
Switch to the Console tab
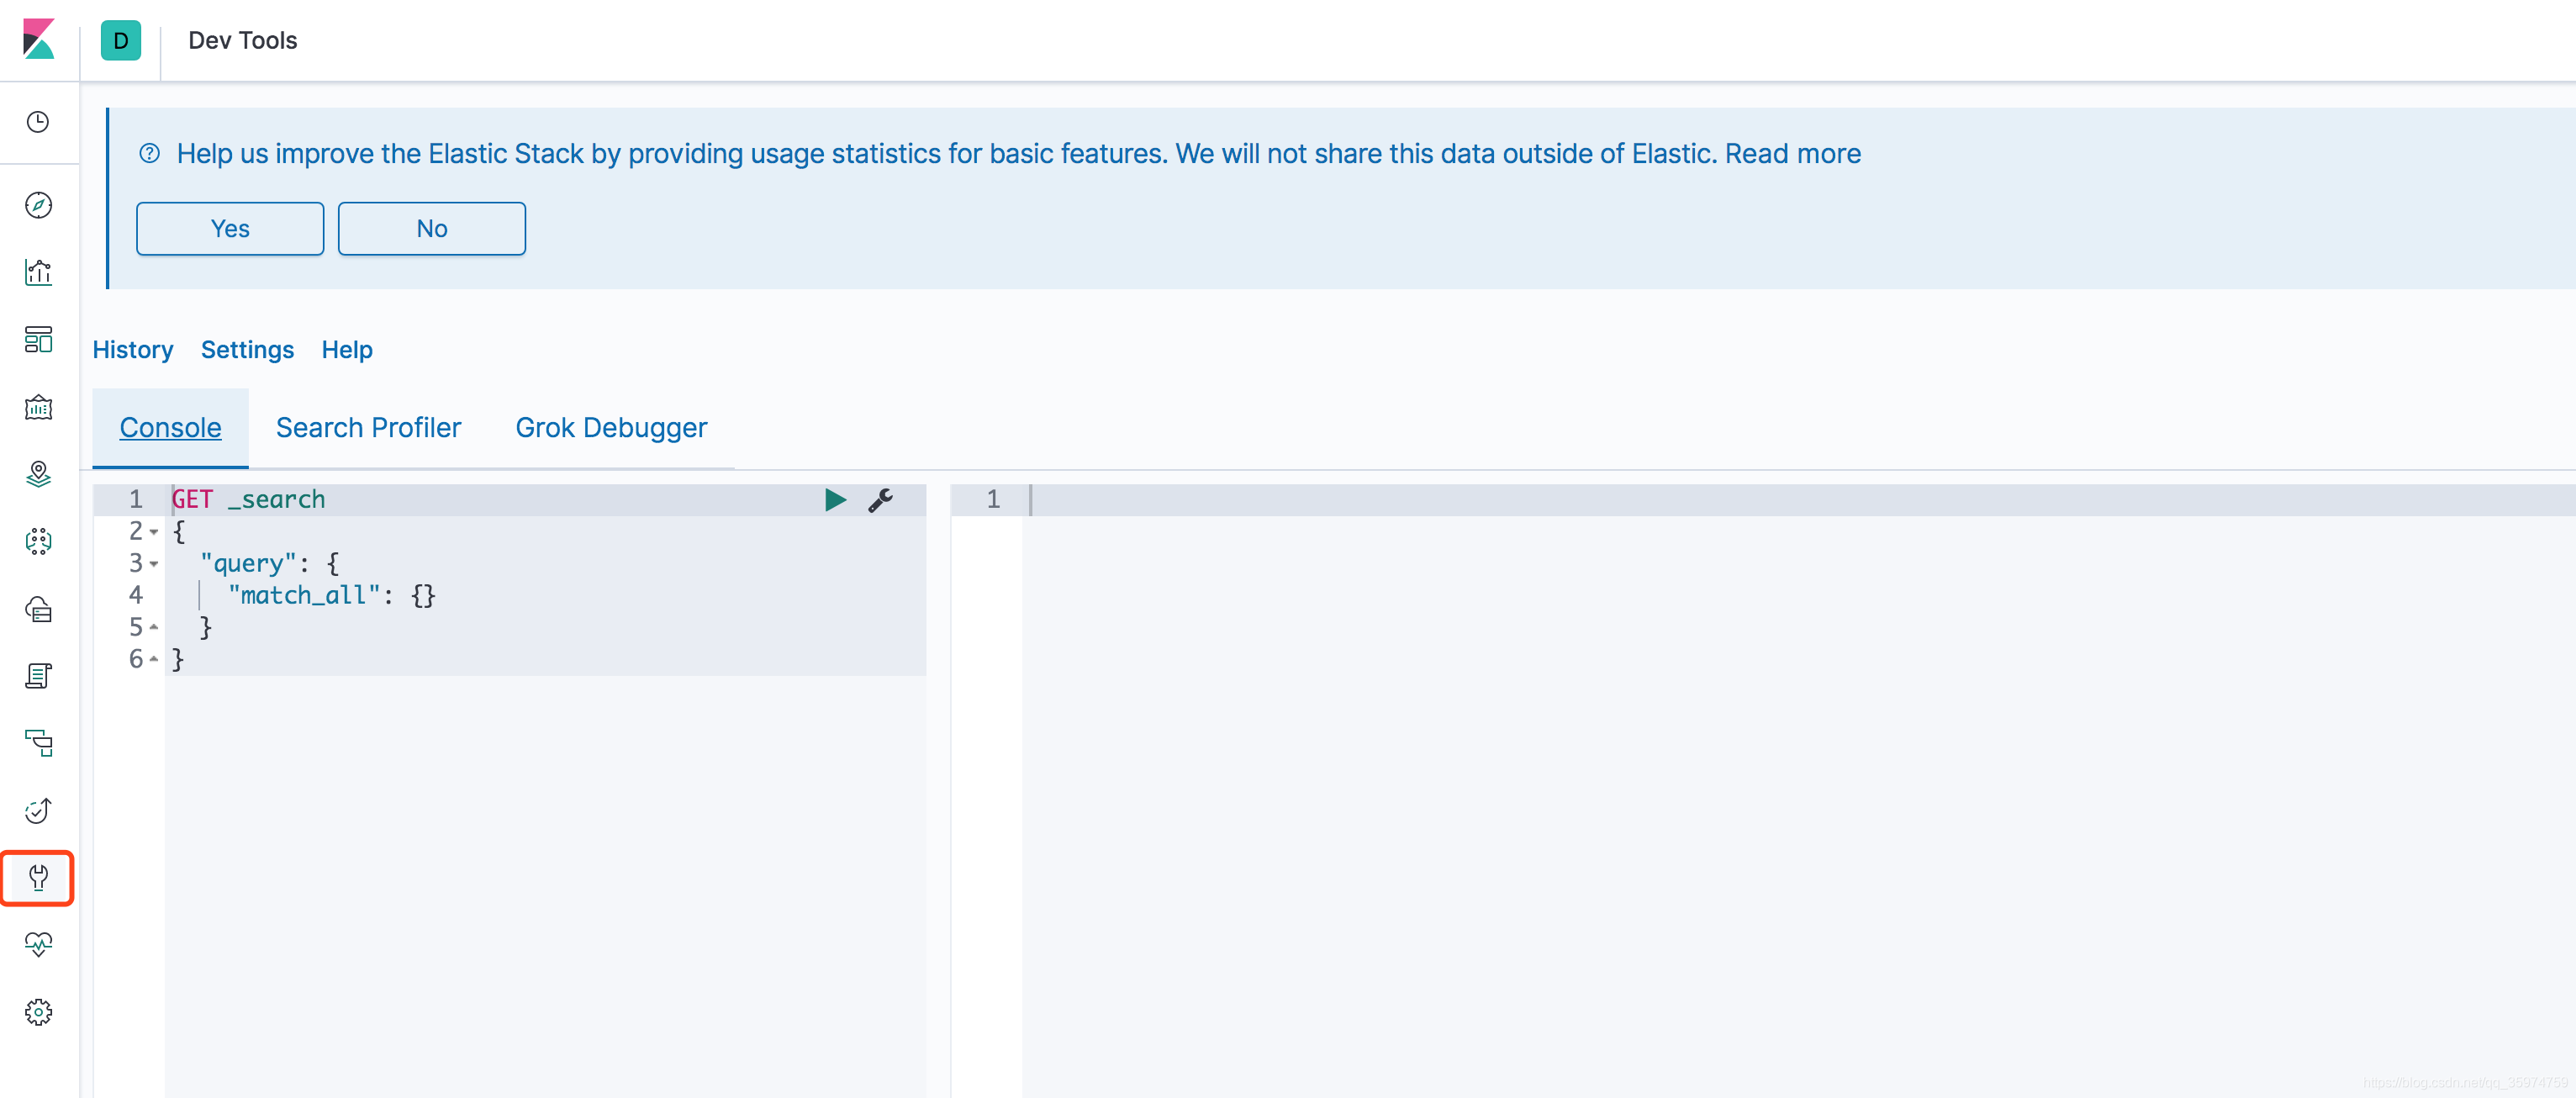(x=170, y=428)
